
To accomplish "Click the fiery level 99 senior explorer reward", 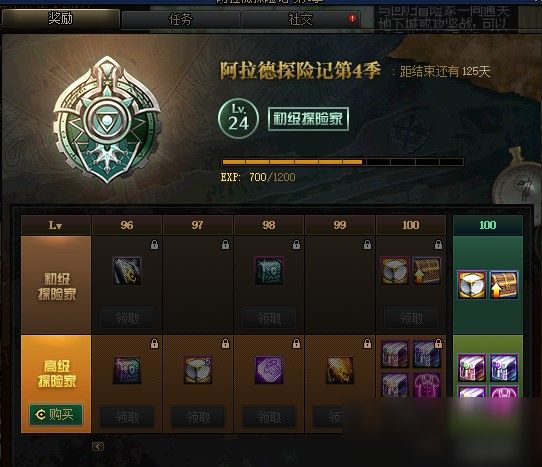I will point(340,370).
